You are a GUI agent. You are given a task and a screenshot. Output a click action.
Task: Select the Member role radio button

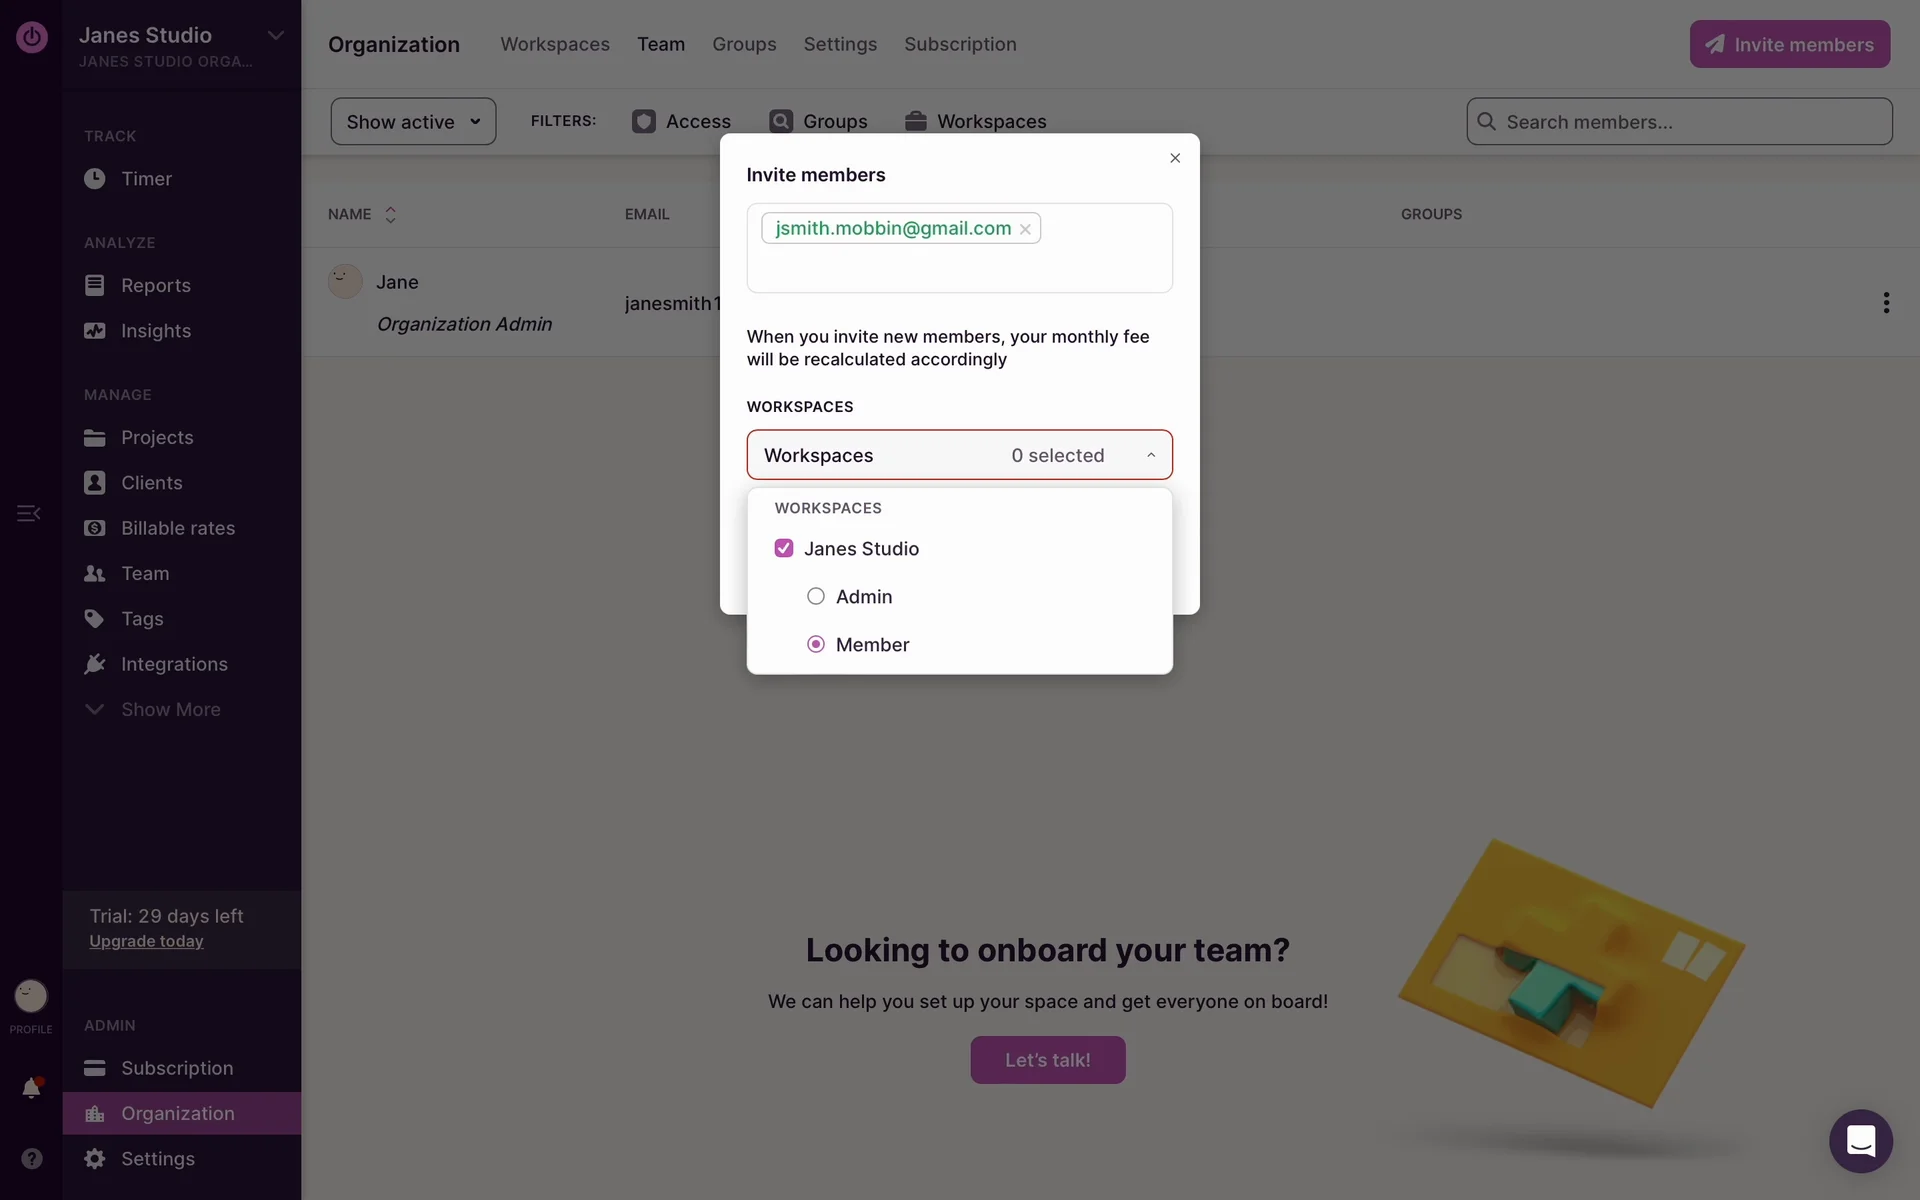(816, 645)
